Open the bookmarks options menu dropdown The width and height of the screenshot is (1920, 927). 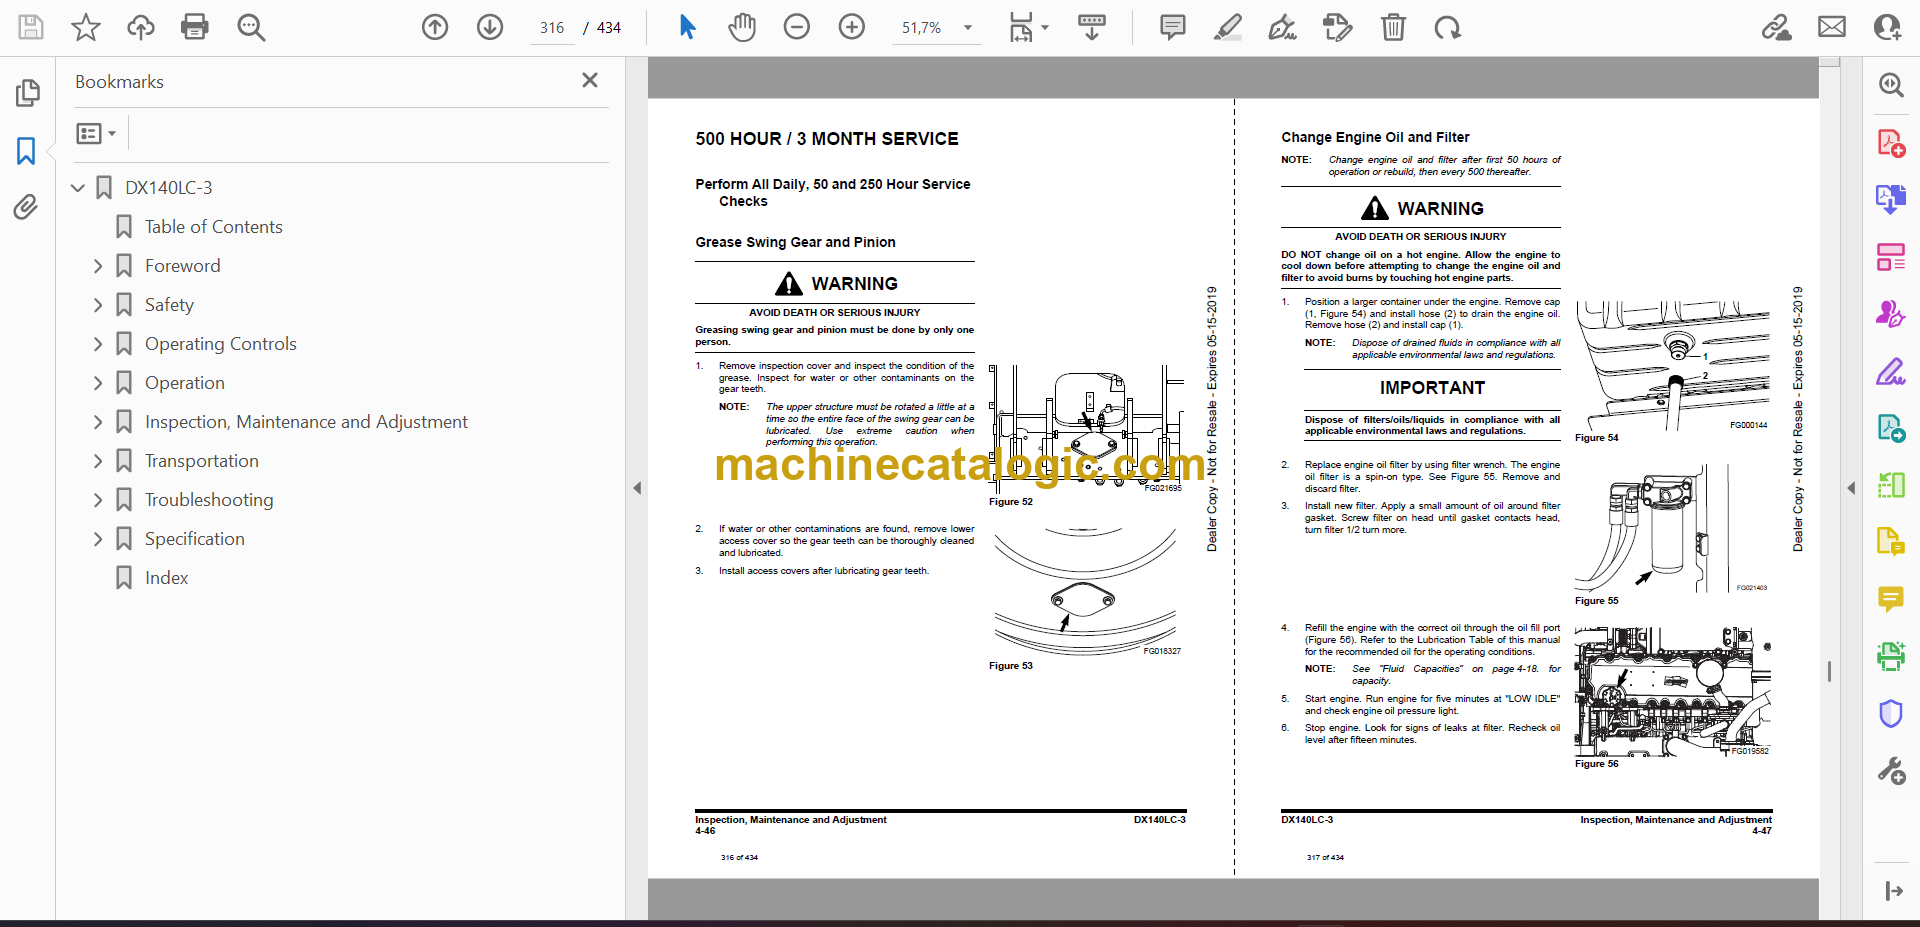(x=96, y=133)
